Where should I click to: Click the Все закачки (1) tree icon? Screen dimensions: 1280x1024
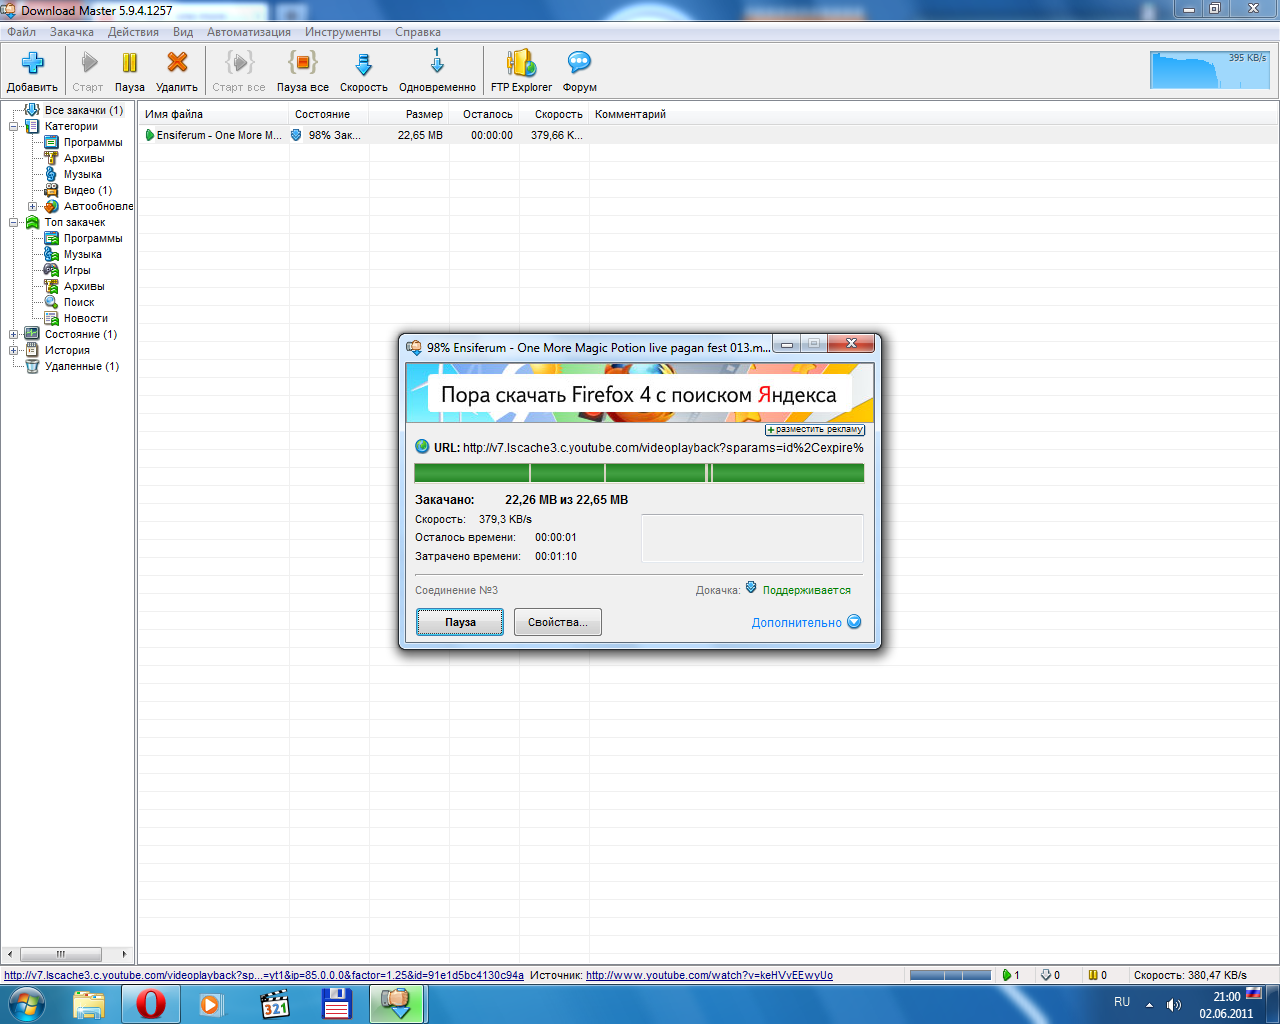[x=32, y=110]
